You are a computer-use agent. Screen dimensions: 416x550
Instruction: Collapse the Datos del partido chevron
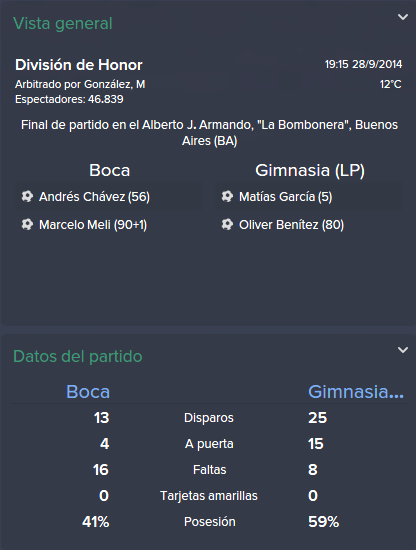[403, 350]
